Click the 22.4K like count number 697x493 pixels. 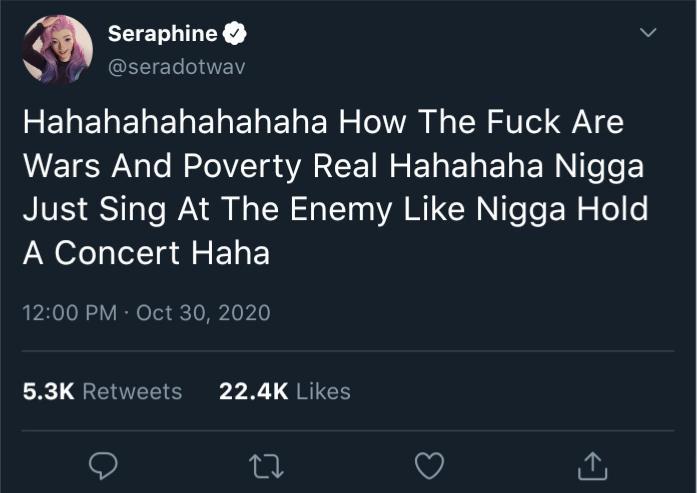pyautogui.click(x=253, y=391)
